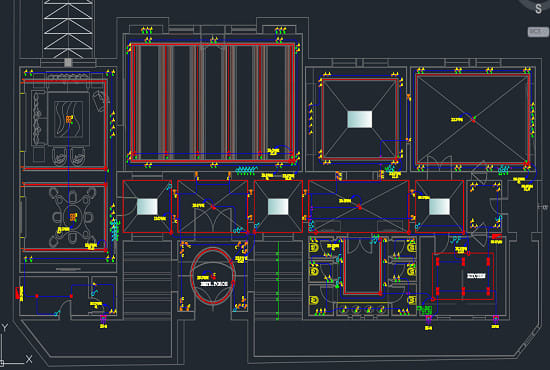Select the green vertical line in the stair area
Viewport: 550px width, 370px height.
[278, 281]
